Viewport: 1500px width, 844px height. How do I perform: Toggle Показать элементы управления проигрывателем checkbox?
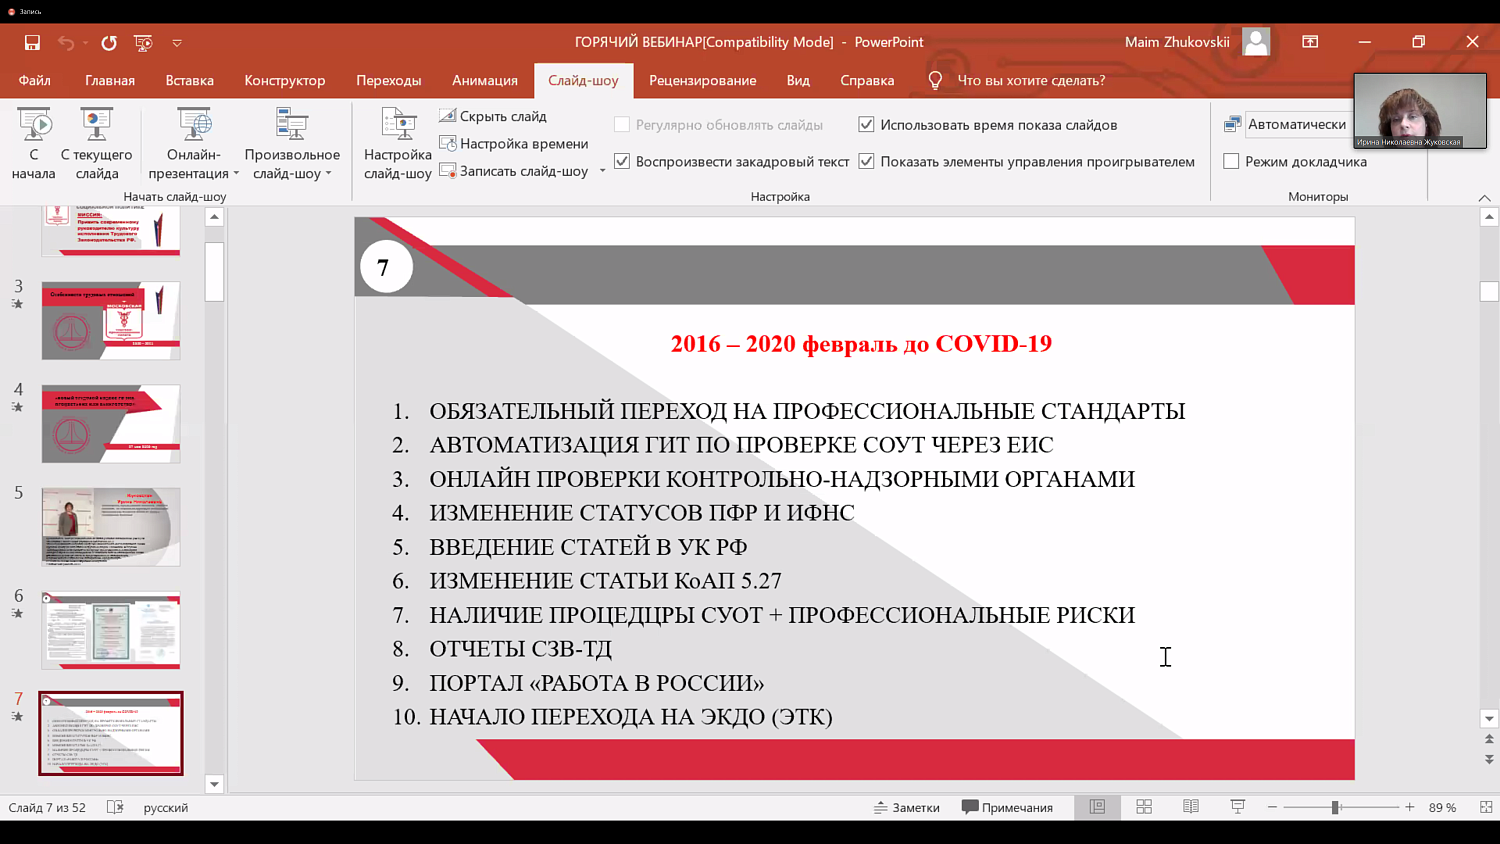[866, 161]
